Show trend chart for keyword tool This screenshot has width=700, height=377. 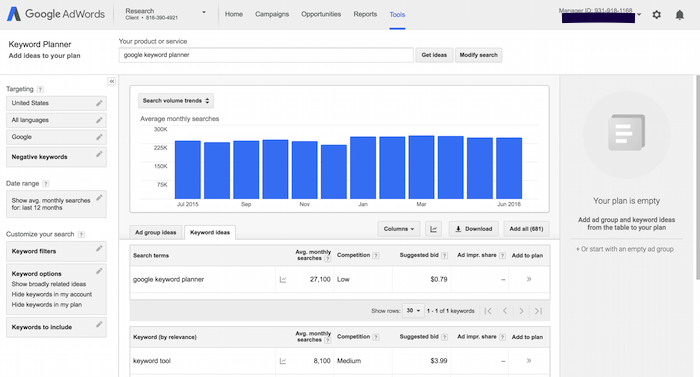click(x=283, y=361)
